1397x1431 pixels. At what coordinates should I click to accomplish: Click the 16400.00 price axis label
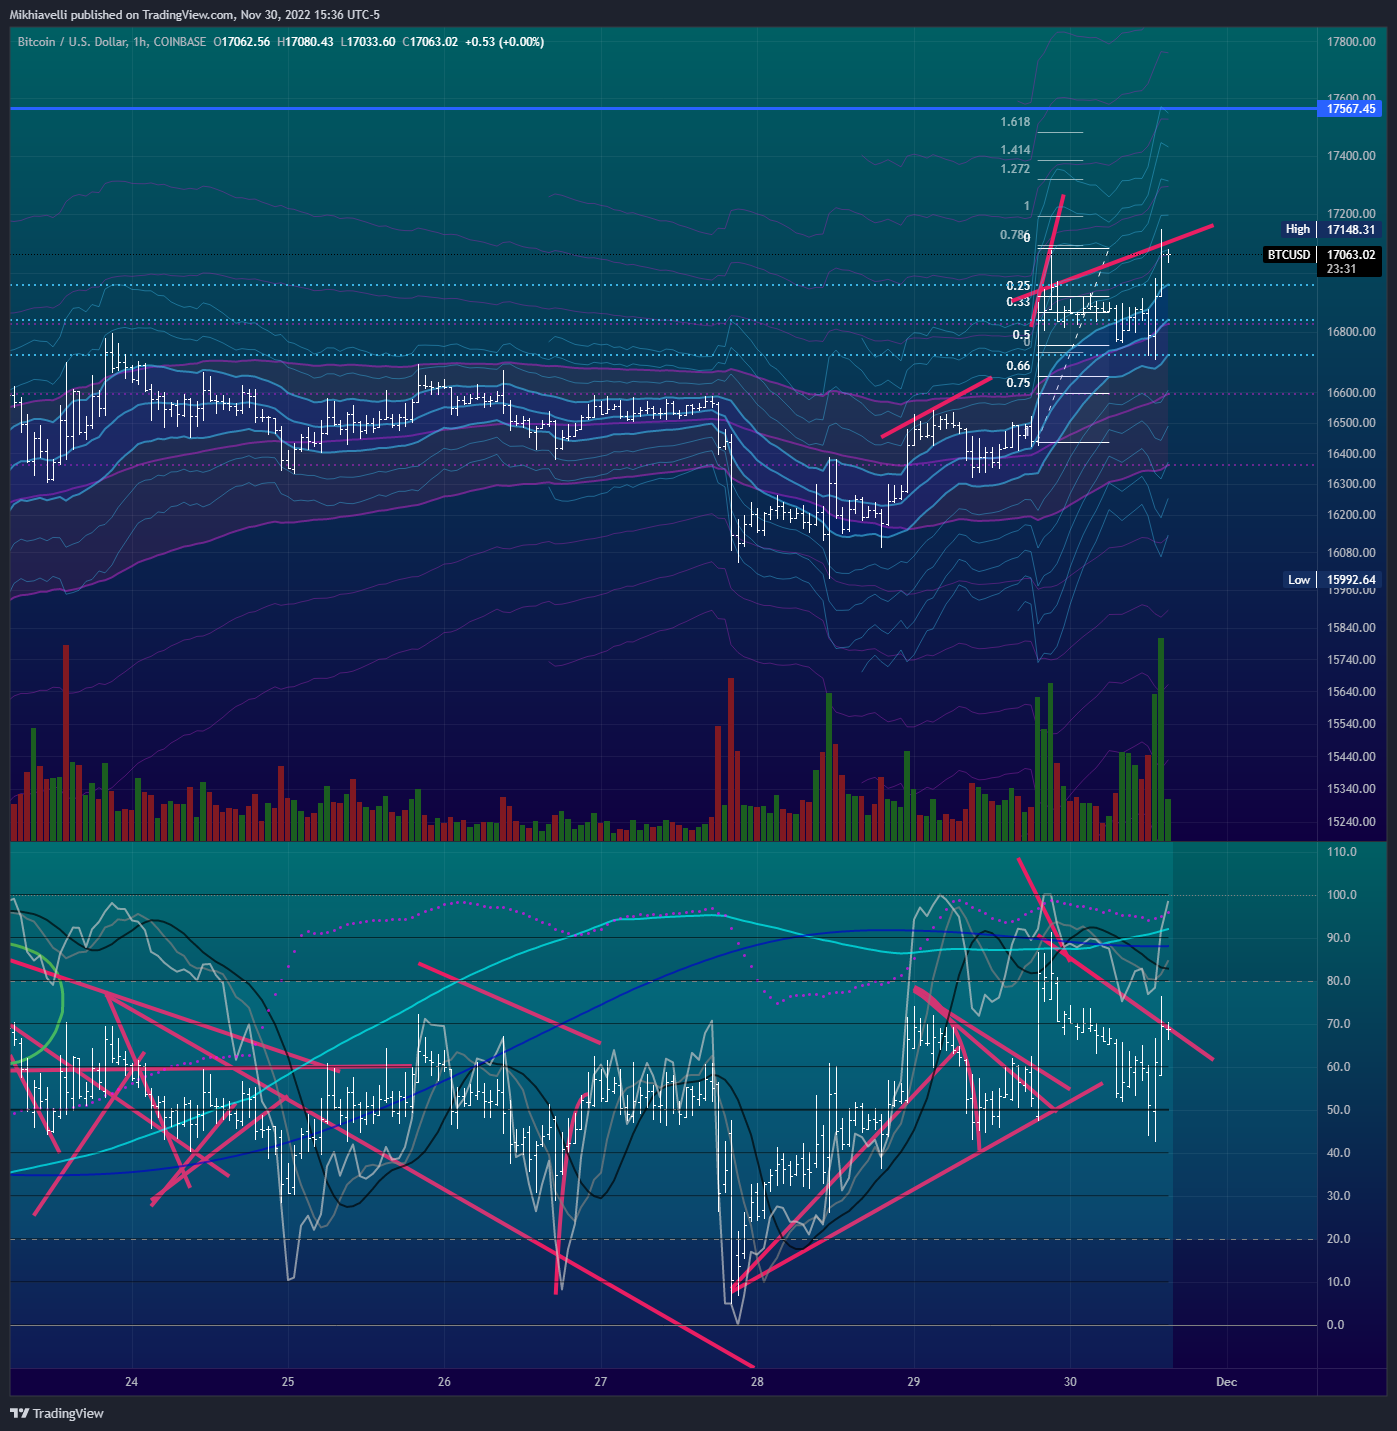1351,454
